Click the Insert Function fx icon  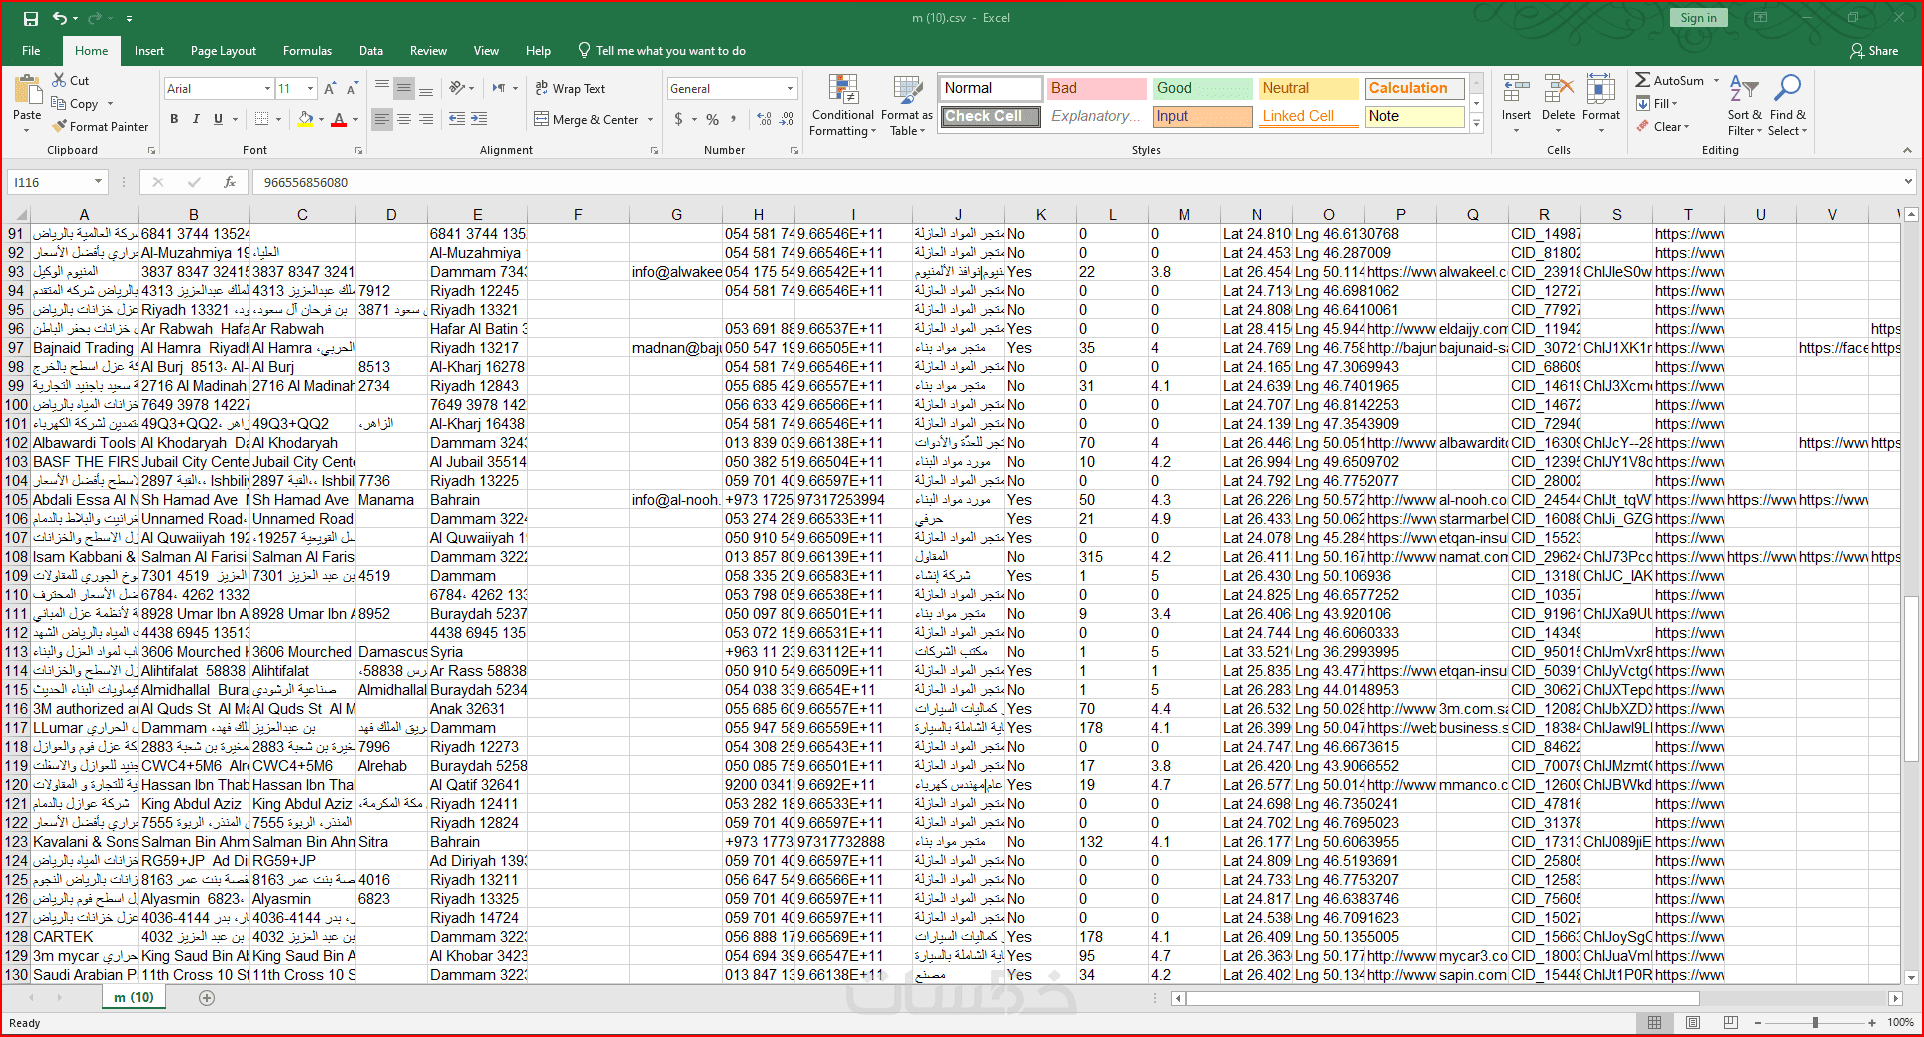pos(230,182)
